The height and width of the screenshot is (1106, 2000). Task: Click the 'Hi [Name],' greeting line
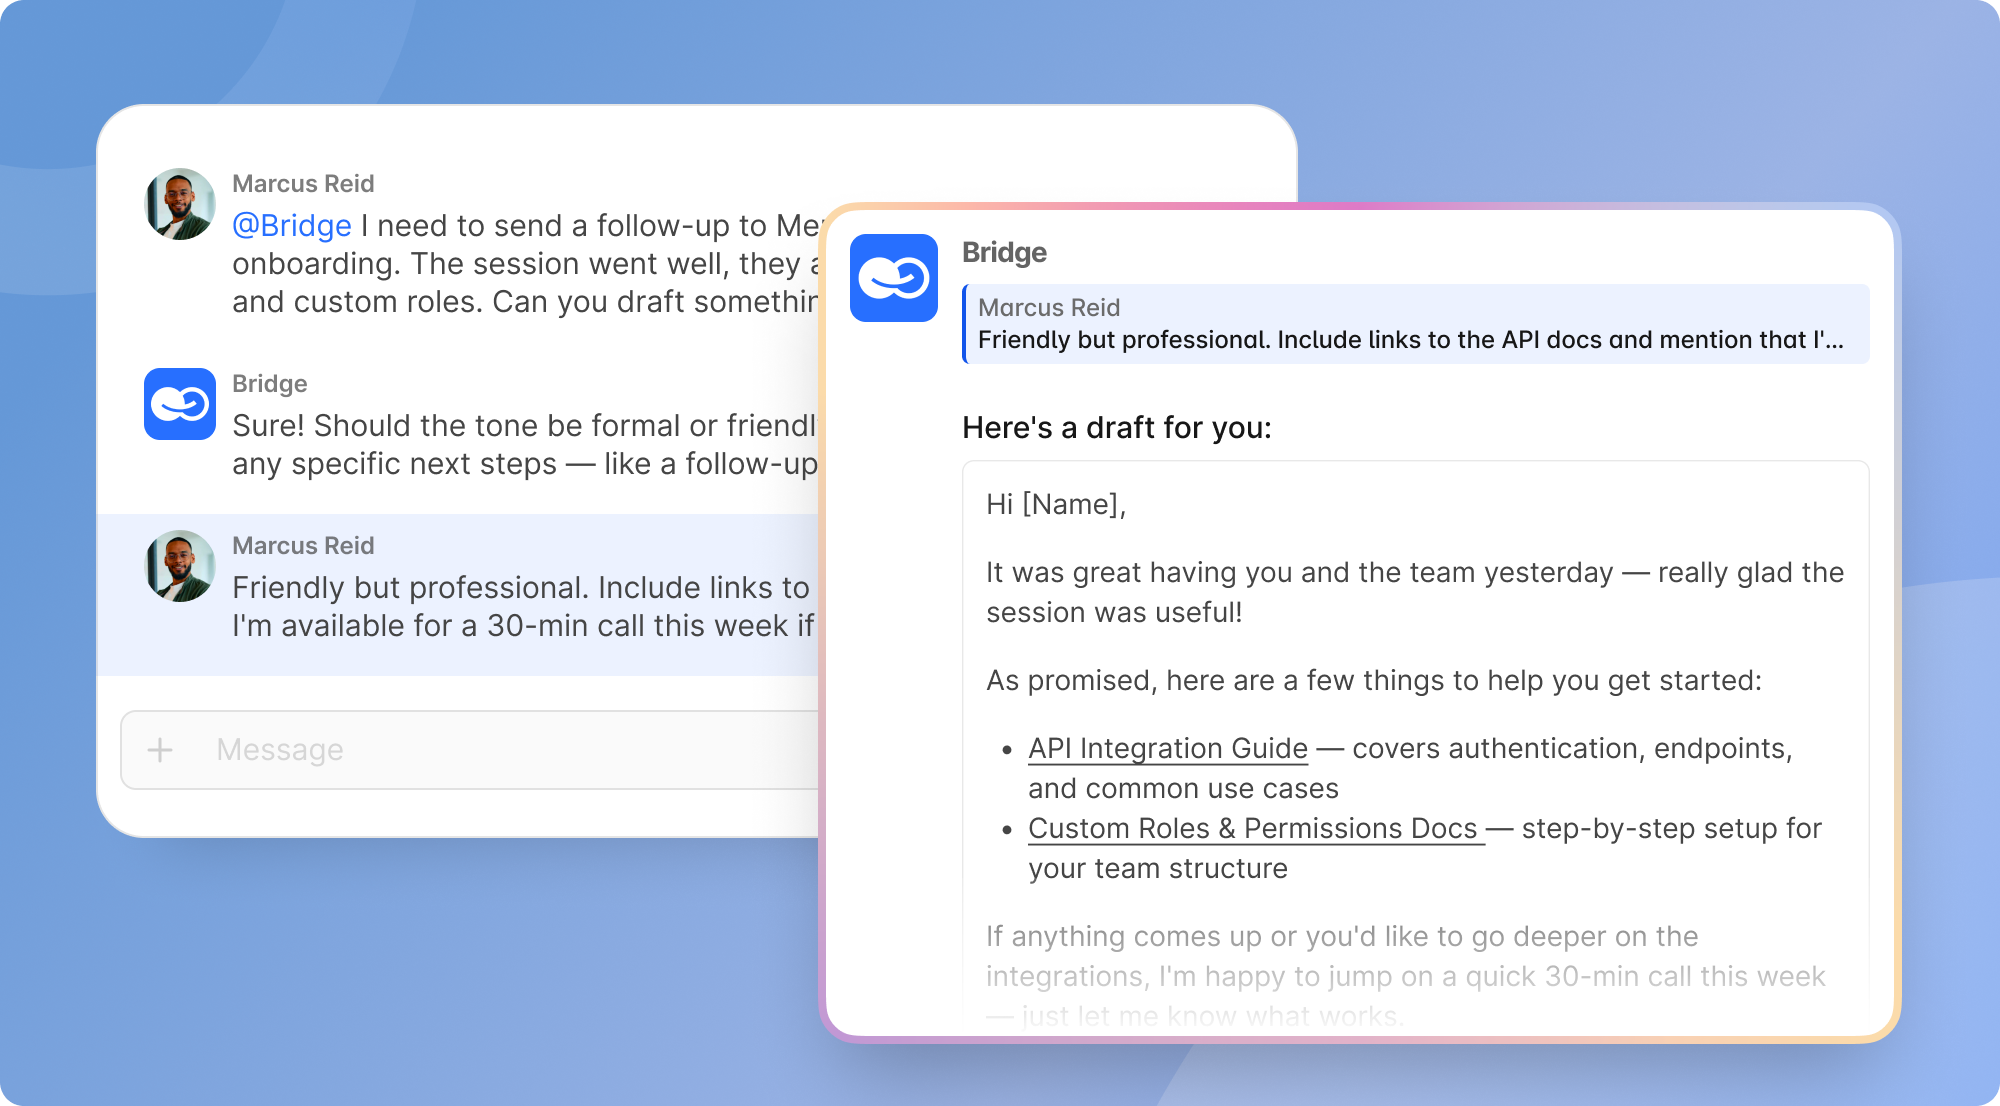tap(1056, 504)
